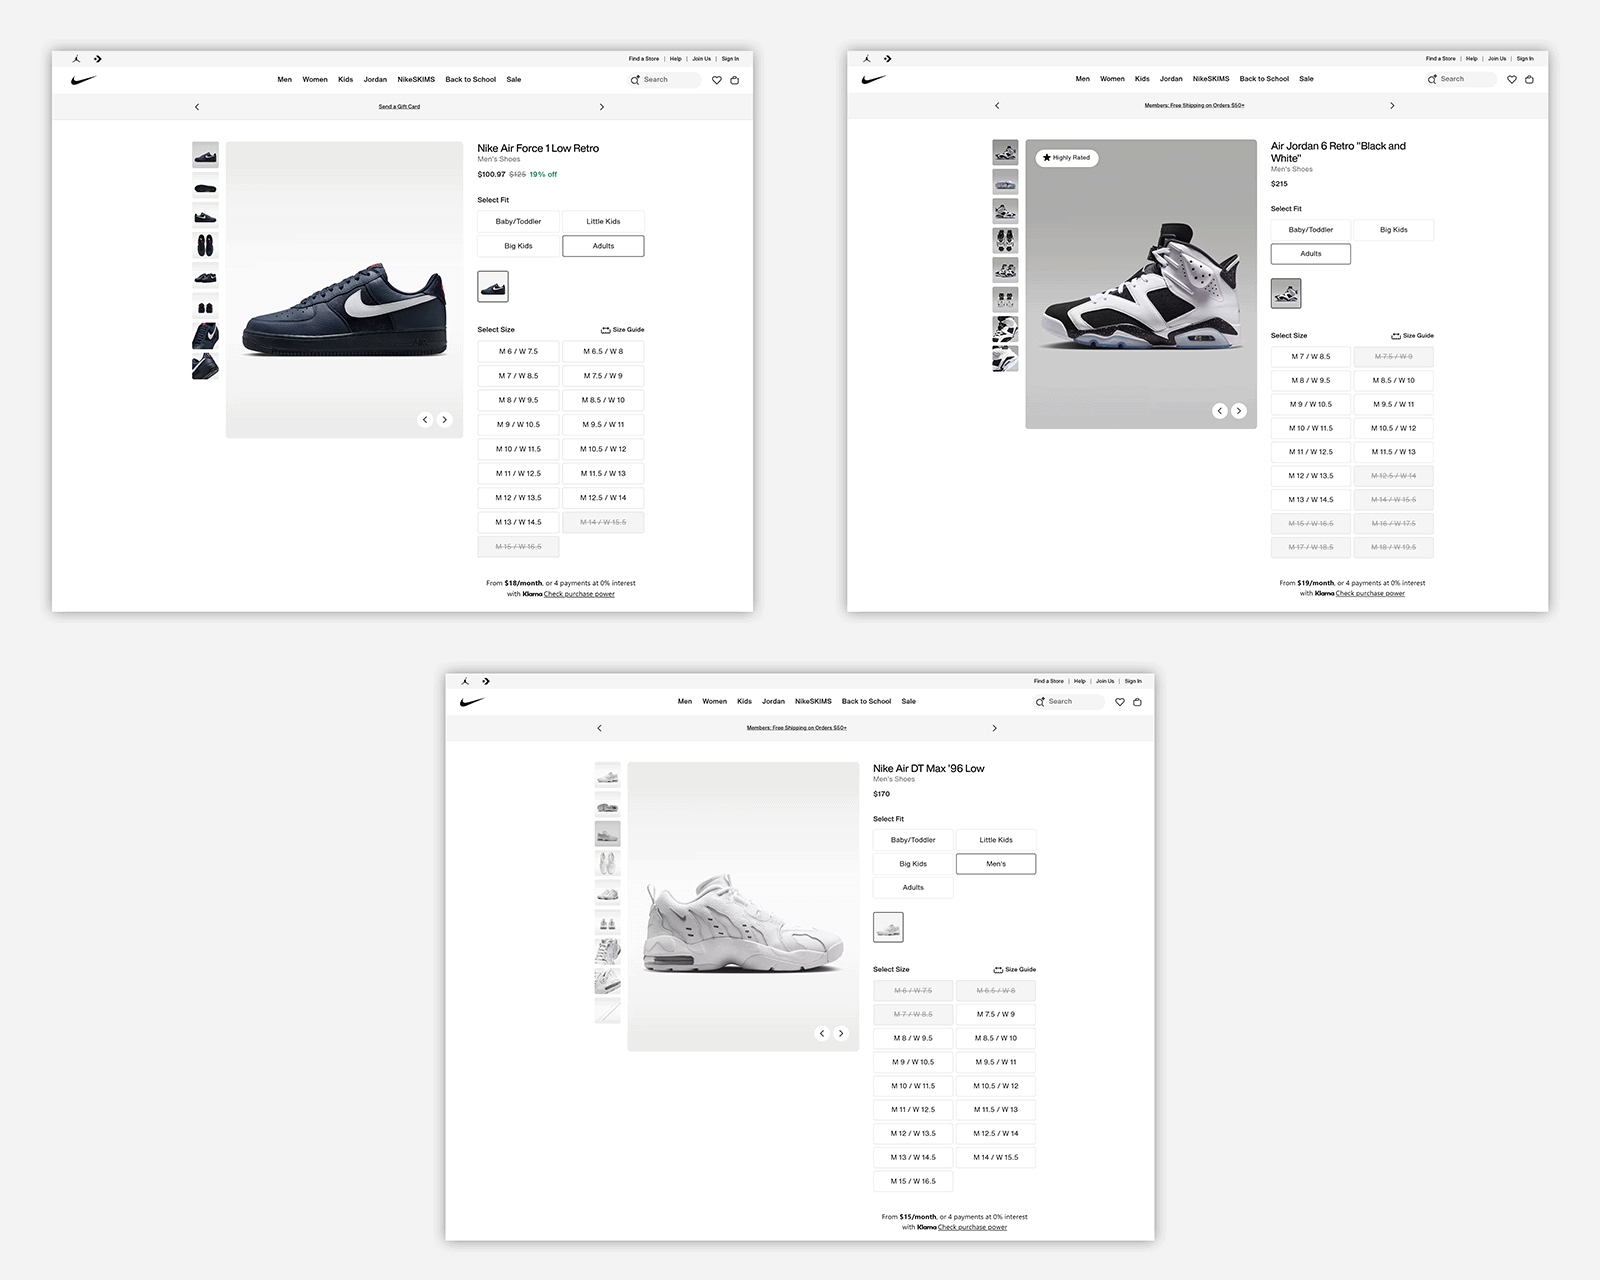This screenshot has width=1600, height=1280.
Task: Click Check purchase power on Air Force 1 page
Action: point(579,594)
